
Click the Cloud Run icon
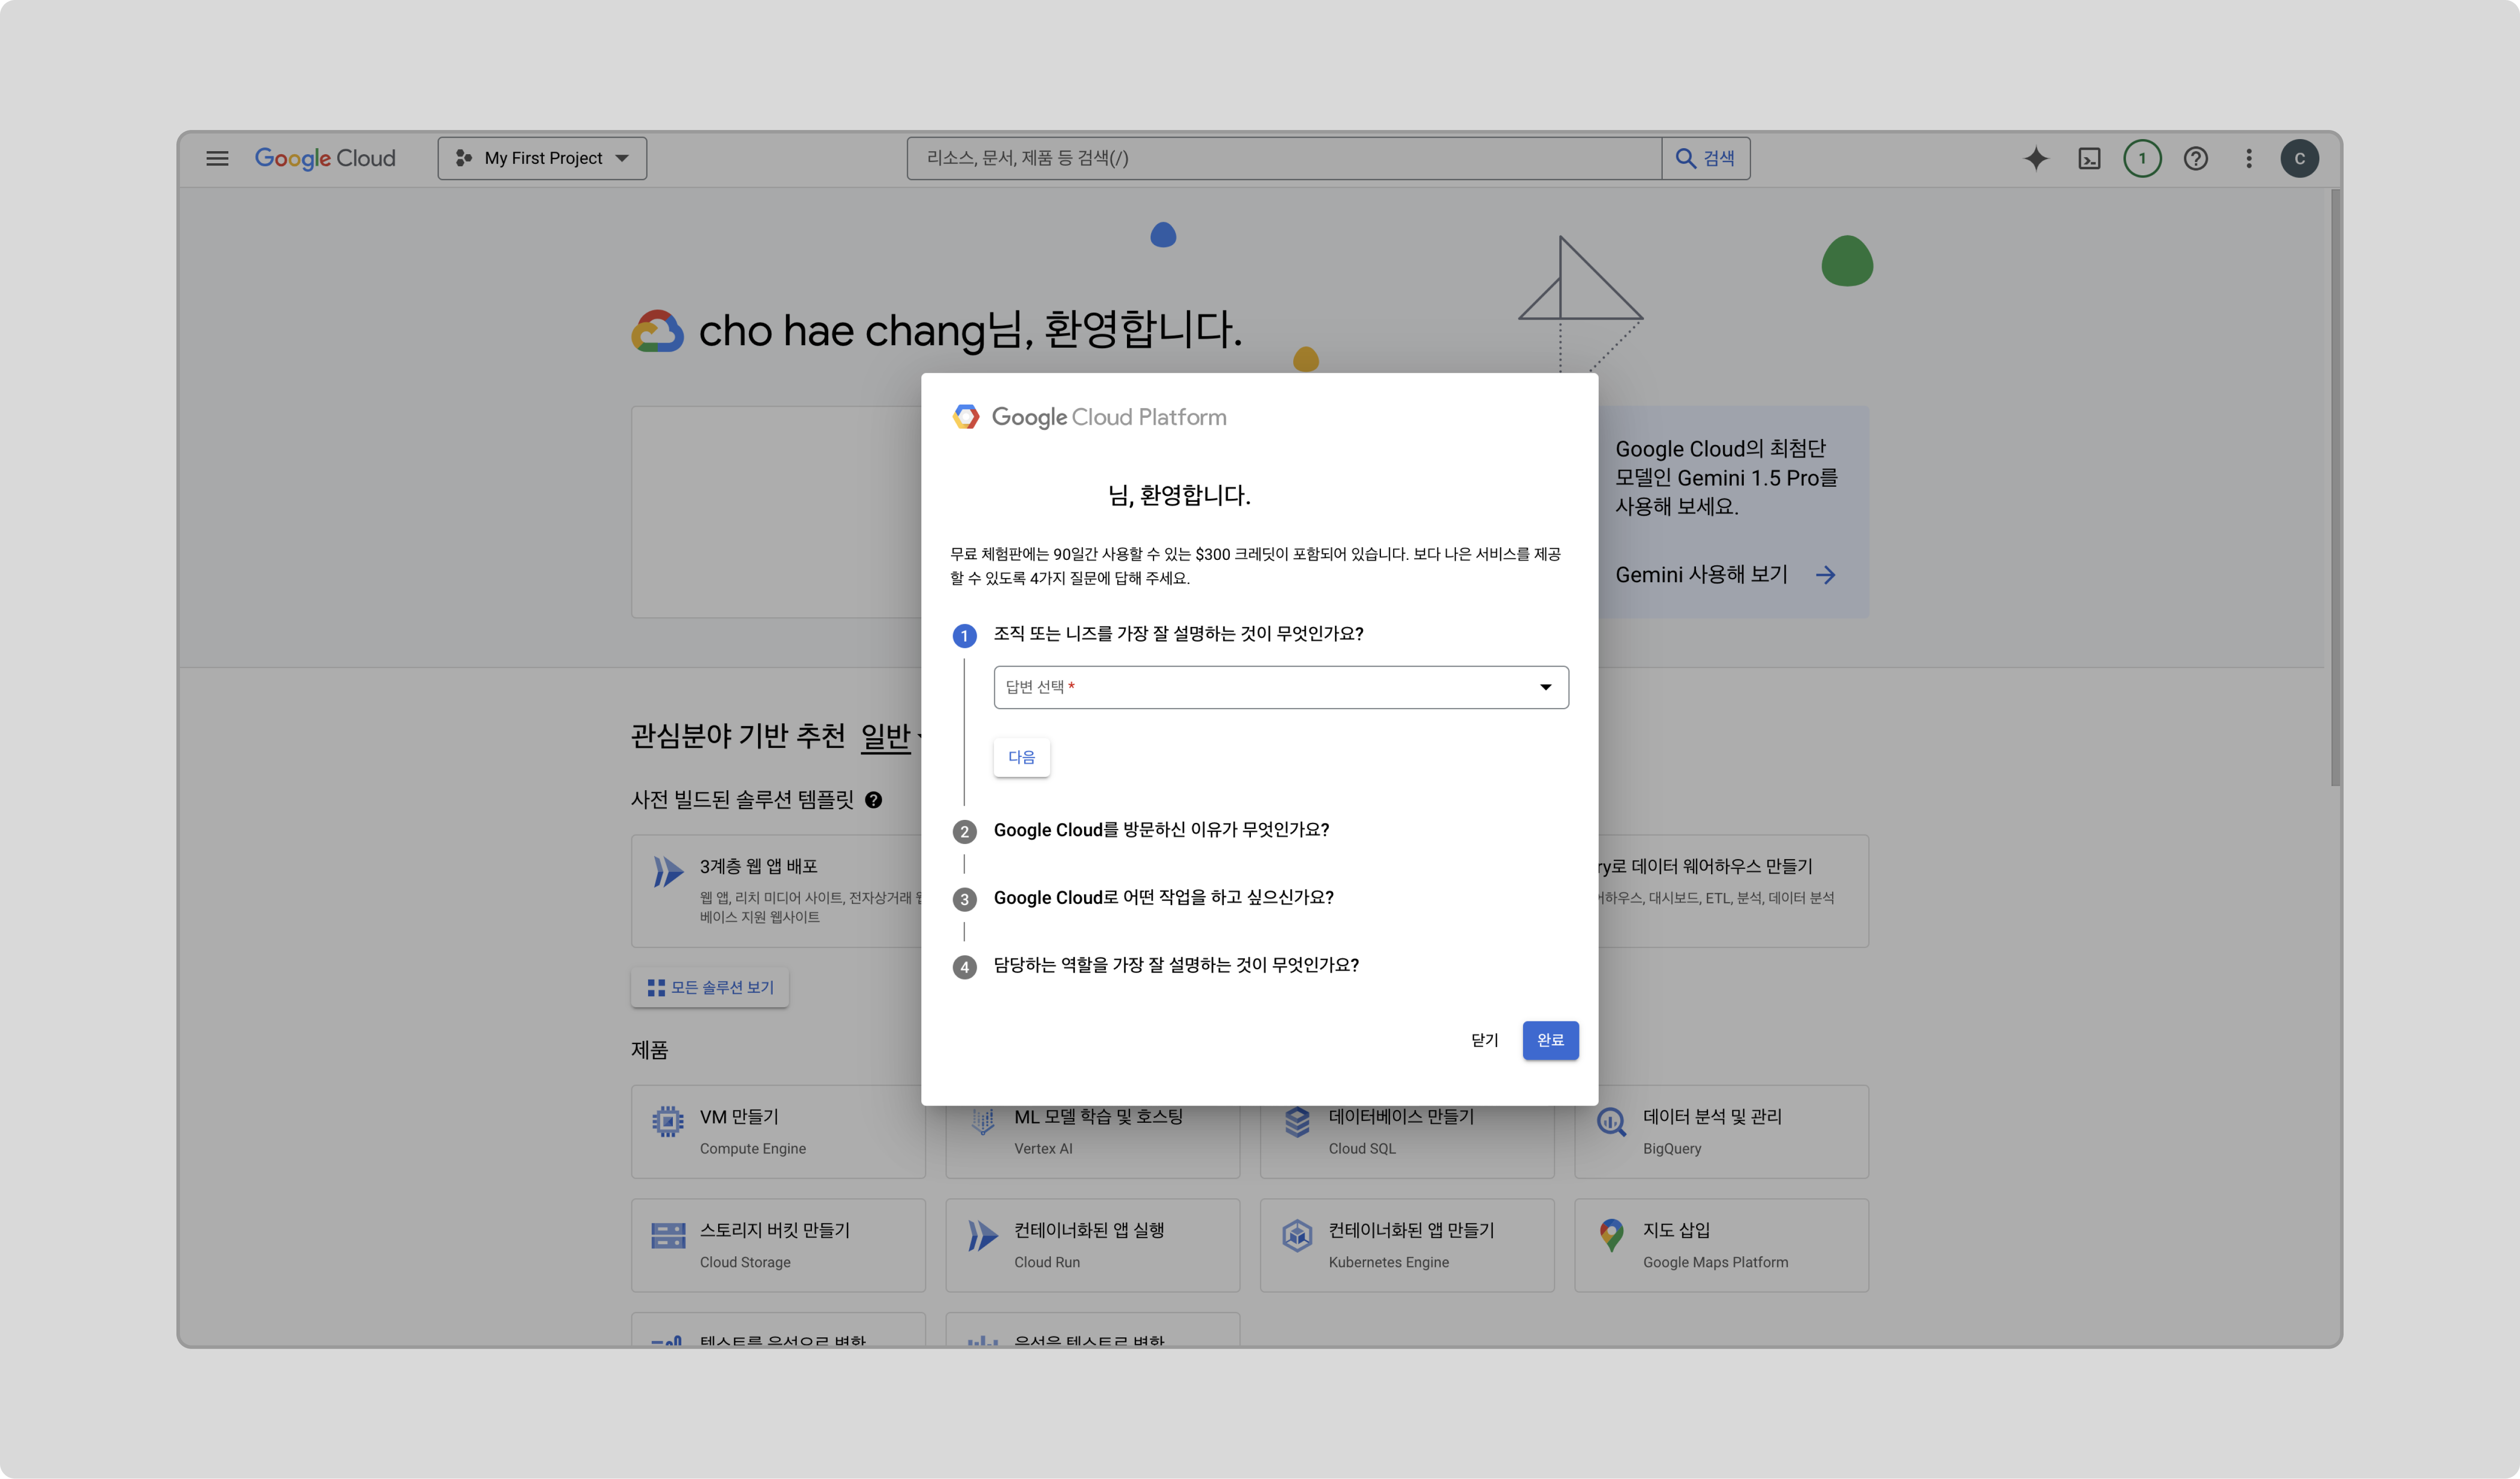(x=983, y=1236)
